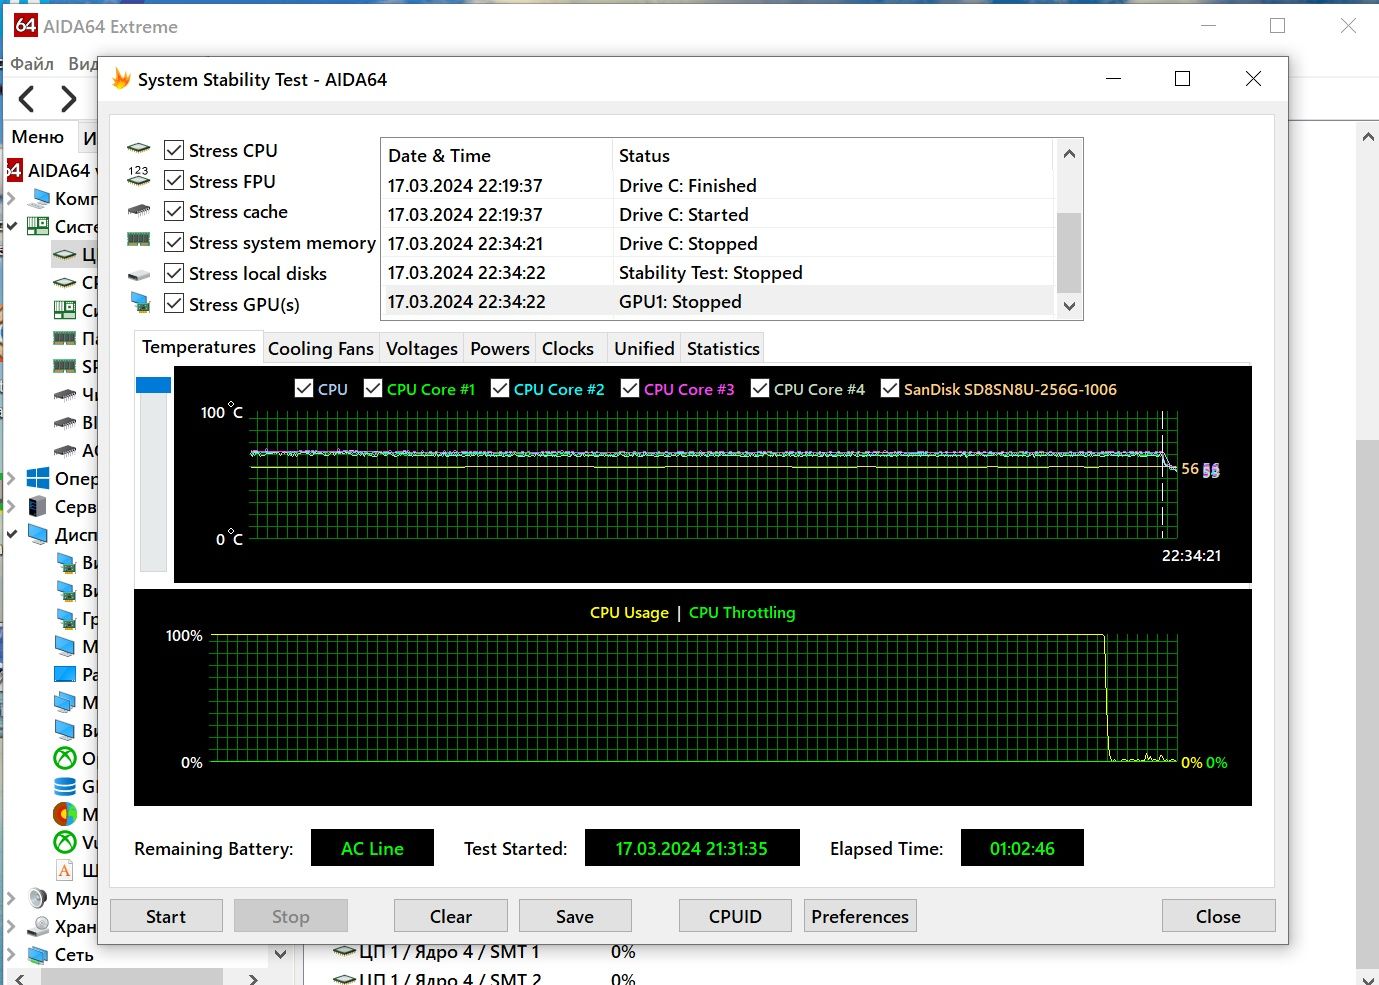This screenshot has width=1379, height=985.
Task: Click the log list vertical scrollbar thumb
Action: click(x=1069, y=252)
